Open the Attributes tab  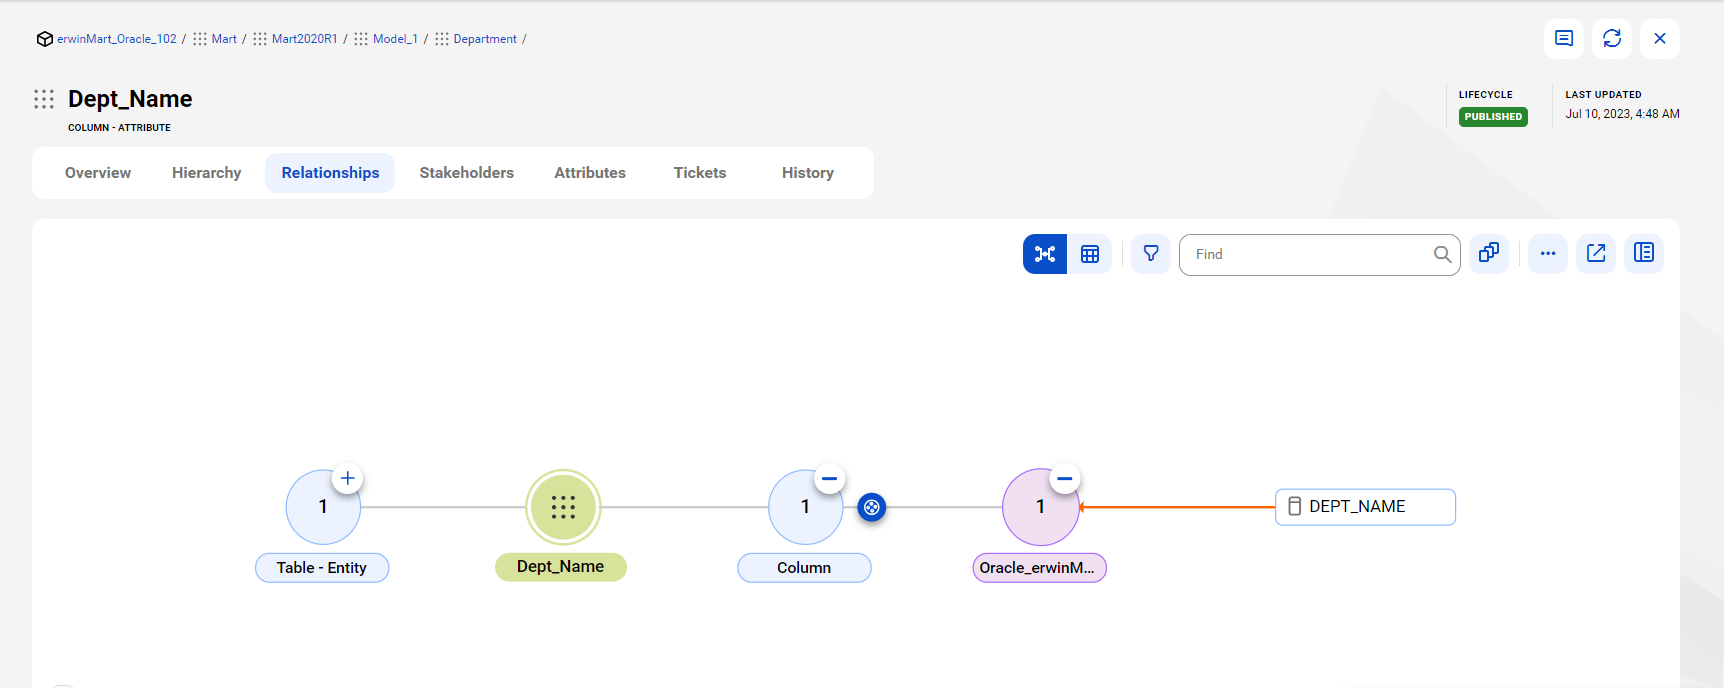point(590,173)
